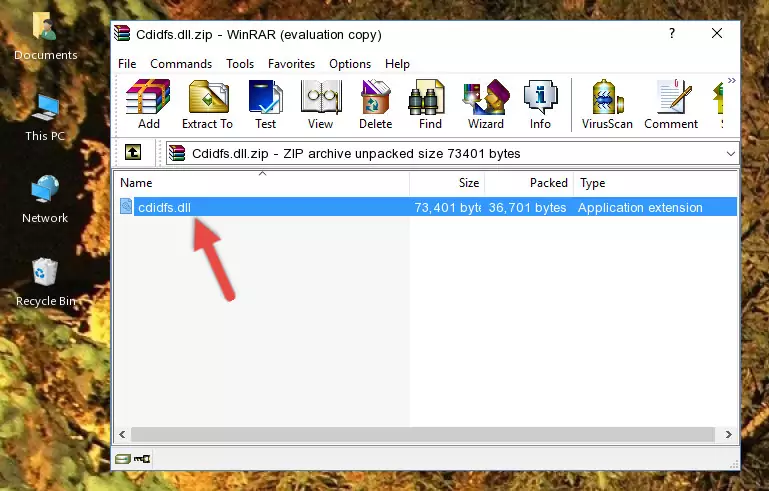The image size is (769, 491).
Task: Open the Recycle Bin desktop icon
Action: (x=45, y=282)
